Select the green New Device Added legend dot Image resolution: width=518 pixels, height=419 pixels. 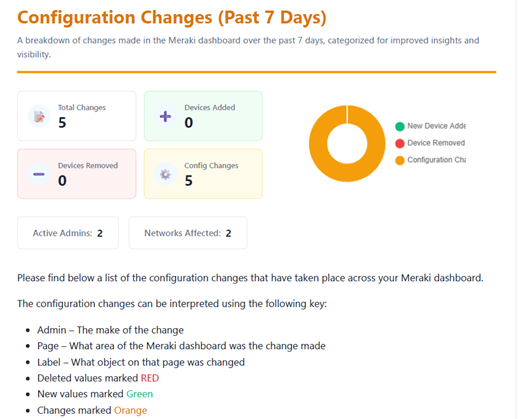[400, 126]
